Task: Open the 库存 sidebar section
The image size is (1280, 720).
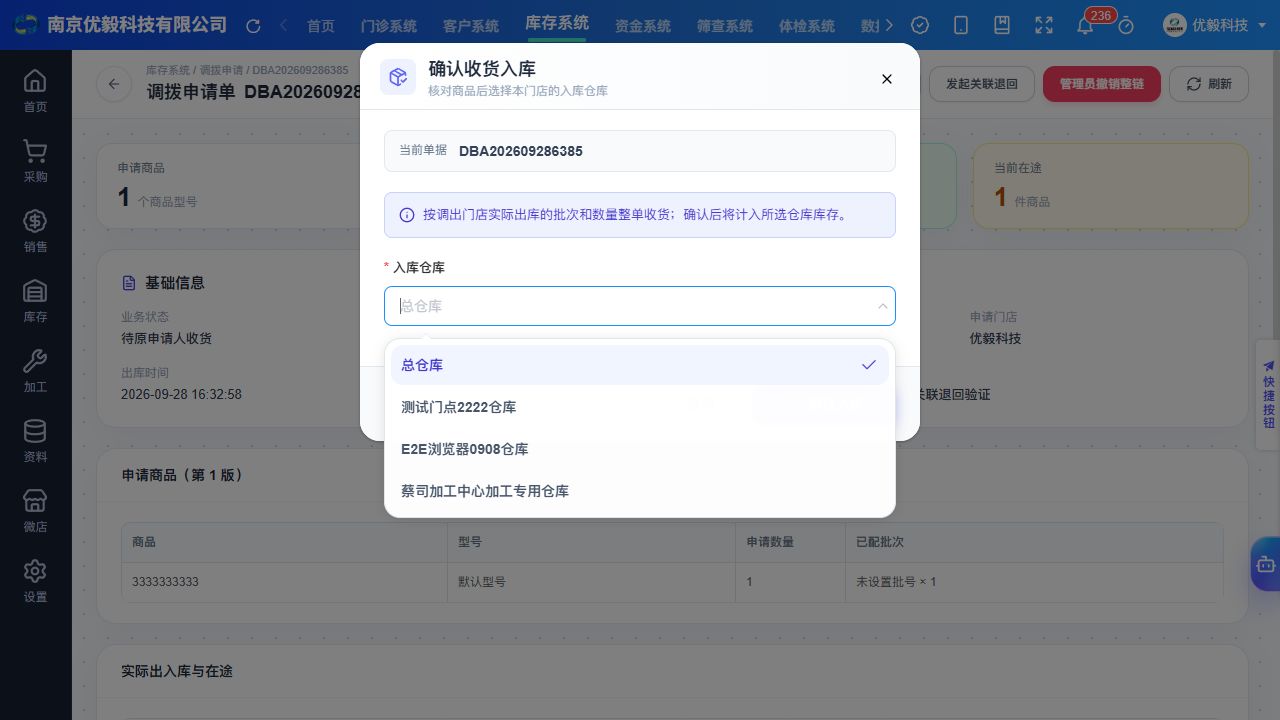Action: click(x=35, y=300)
